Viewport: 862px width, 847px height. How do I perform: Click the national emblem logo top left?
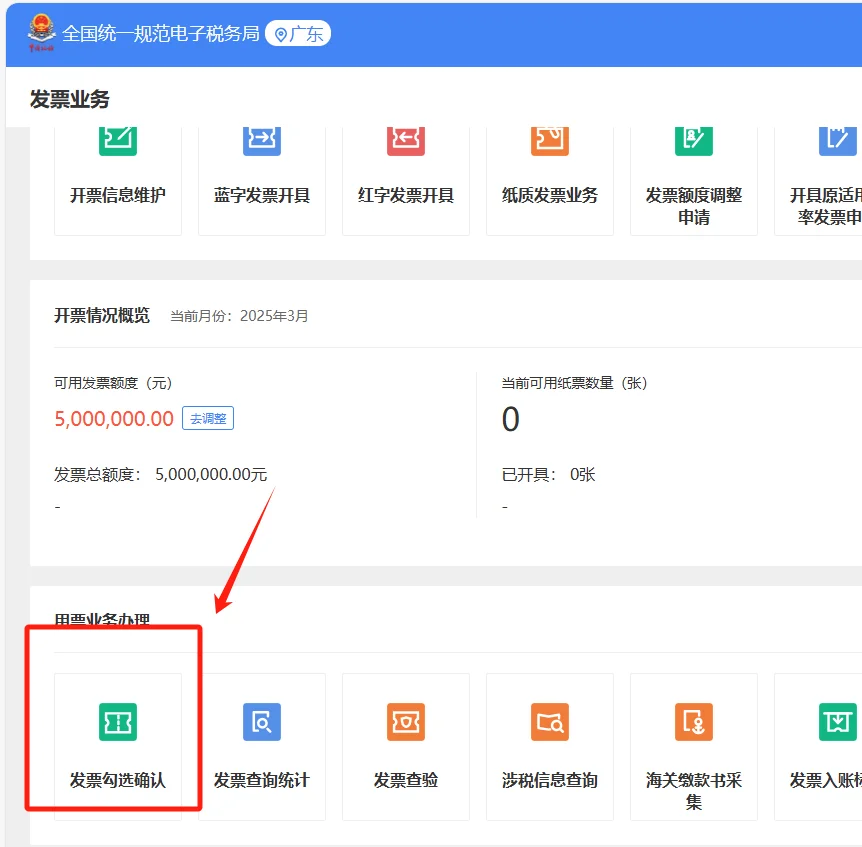(36, 32)
